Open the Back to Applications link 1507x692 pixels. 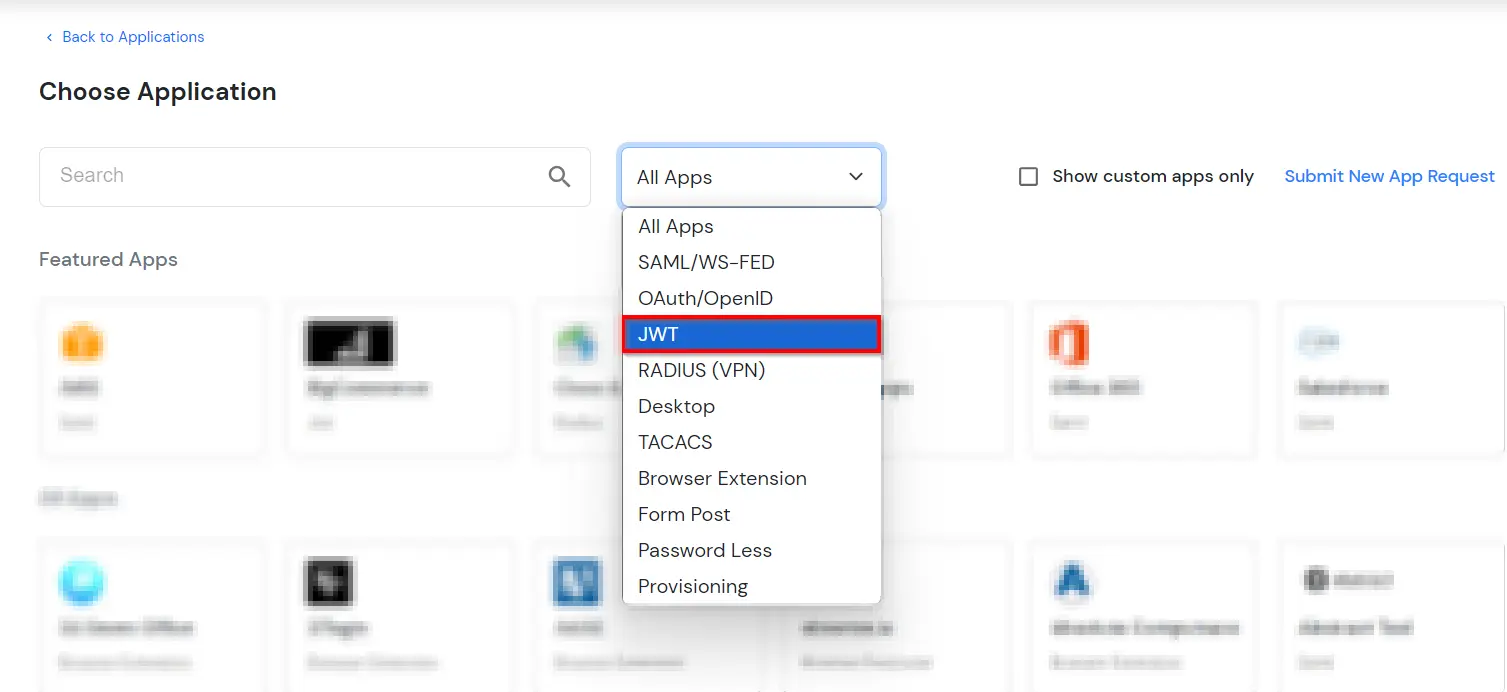click(x=132, y=37)
